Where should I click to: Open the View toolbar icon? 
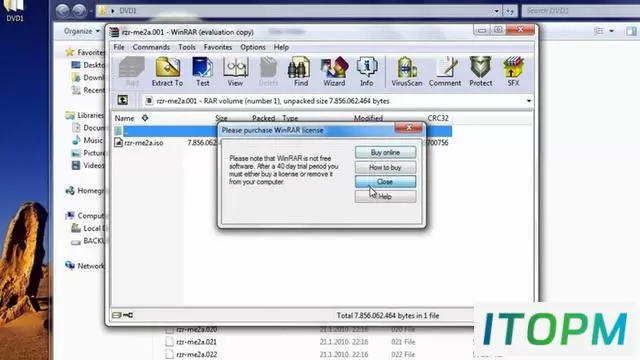pos(236,72)
